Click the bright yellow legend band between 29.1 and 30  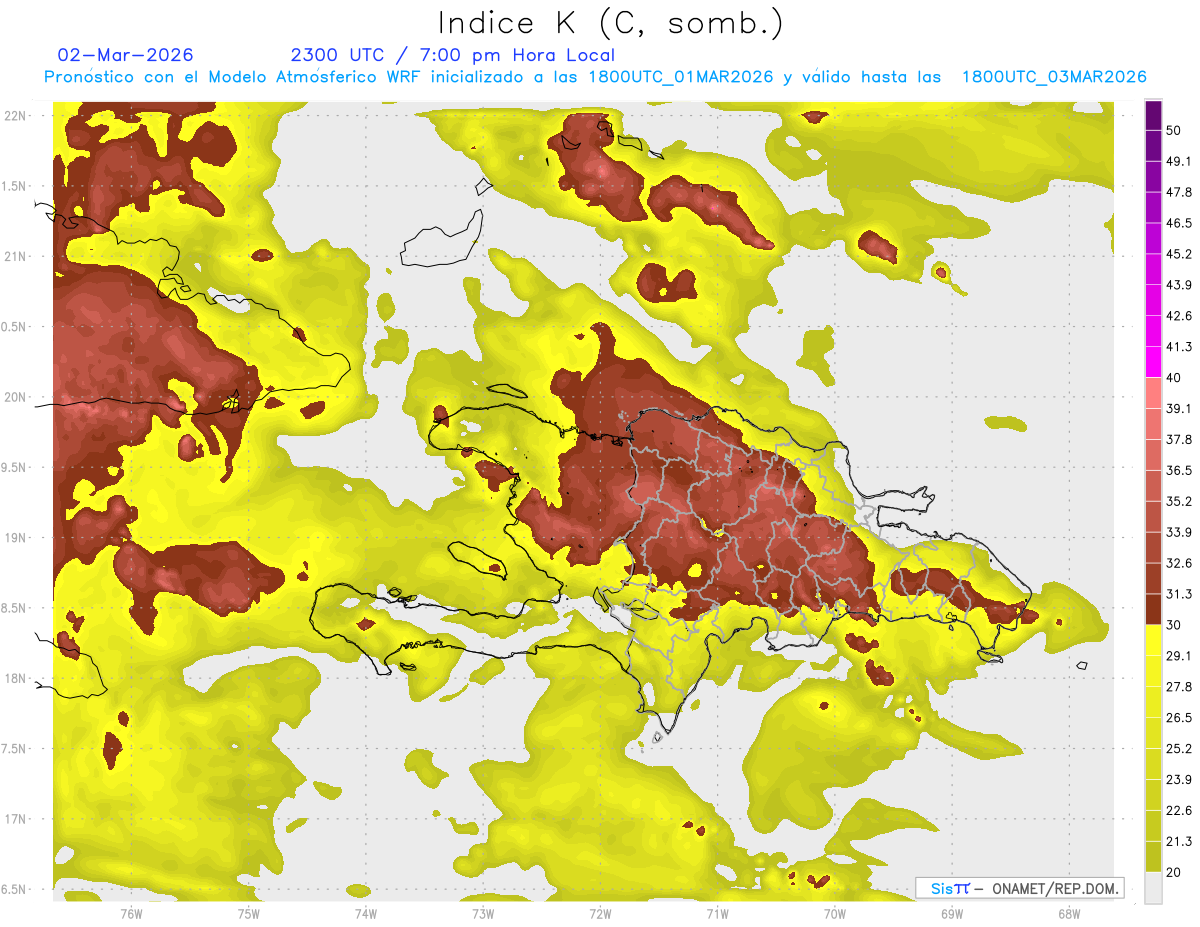click(1154, 640)
